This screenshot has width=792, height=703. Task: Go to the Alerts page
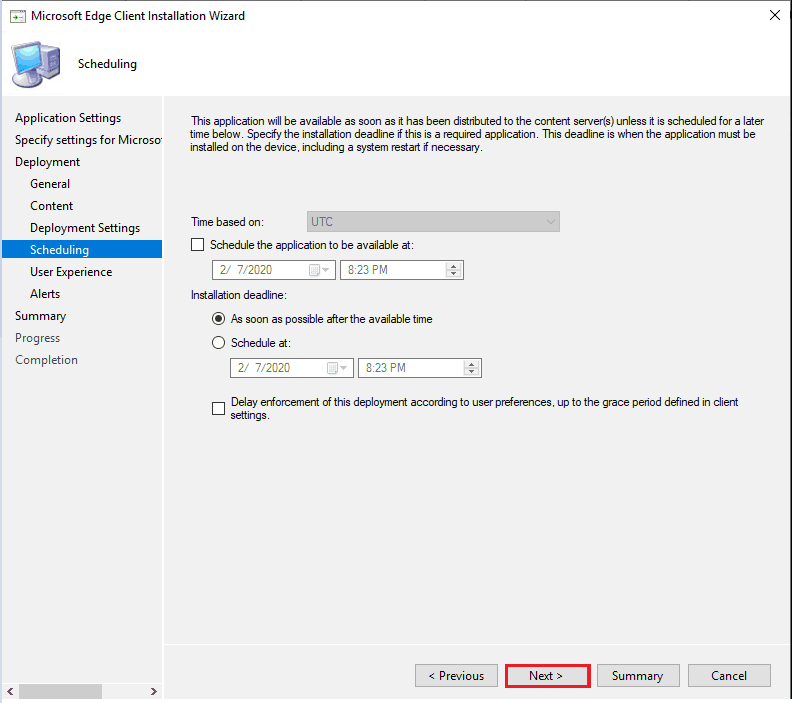pos(45,294)
